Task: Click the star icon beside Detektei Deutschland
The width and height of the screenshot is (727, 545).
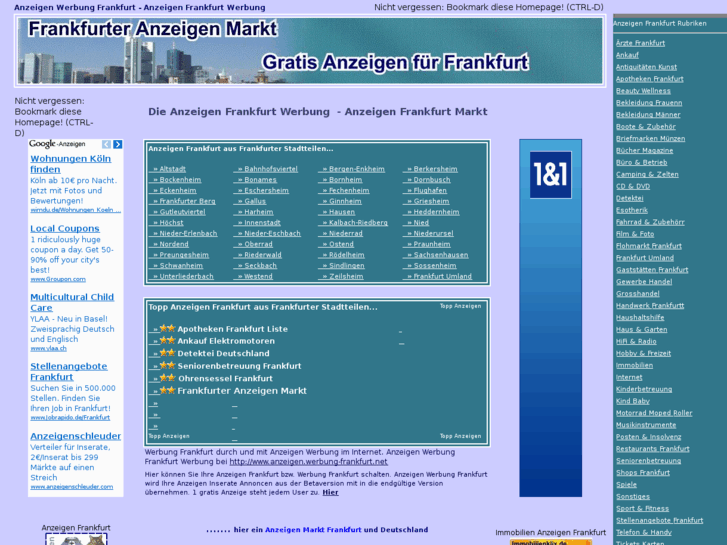Action: pyautogui.click(x=167, y=353)
